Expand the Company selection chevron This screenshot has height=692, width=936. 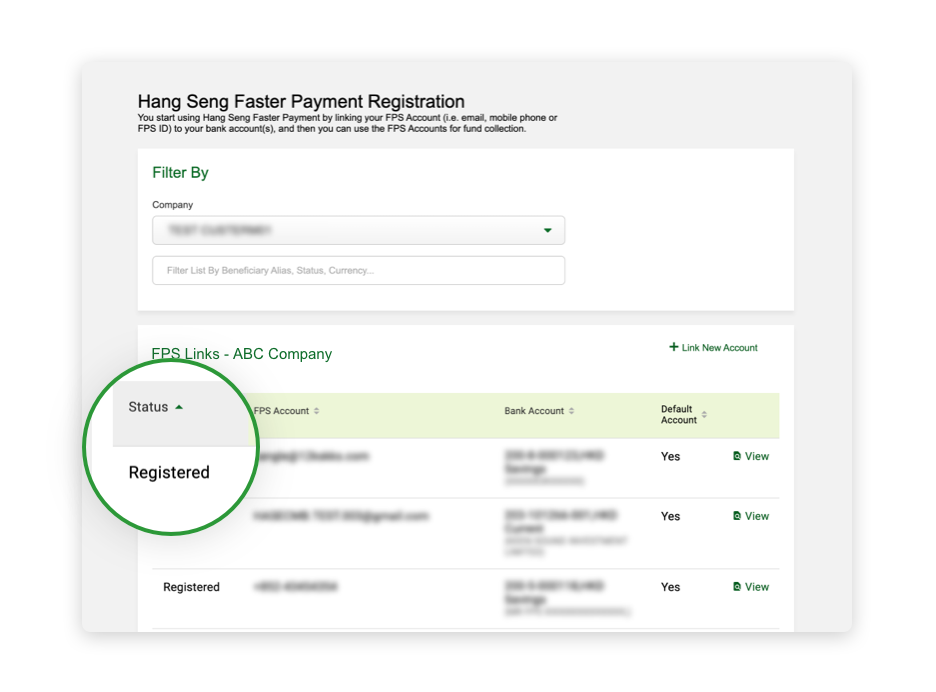pos(548,230)
